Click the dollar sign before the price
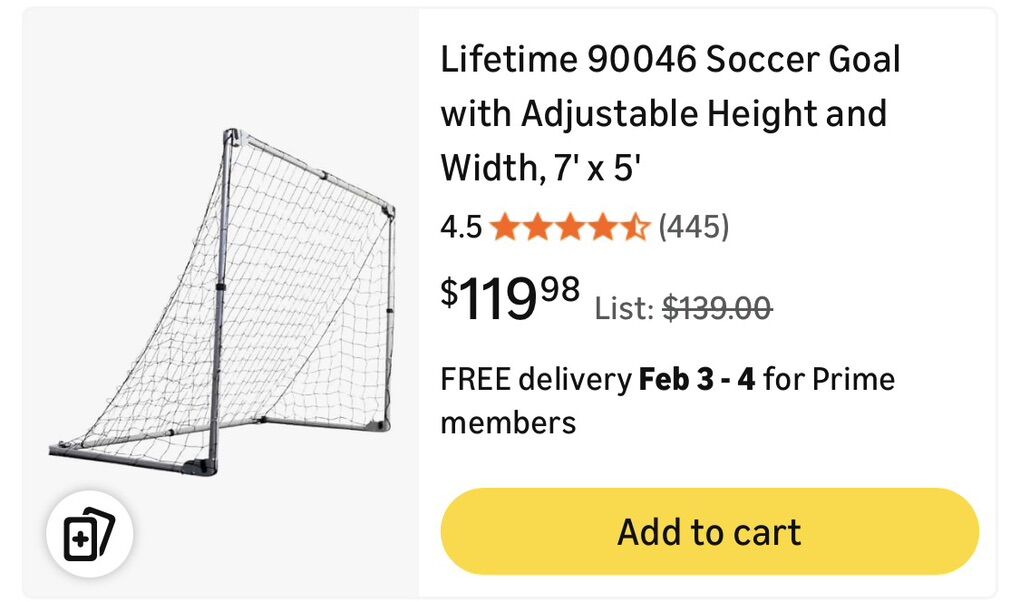The image size is (1020, 602). point(450,292)
